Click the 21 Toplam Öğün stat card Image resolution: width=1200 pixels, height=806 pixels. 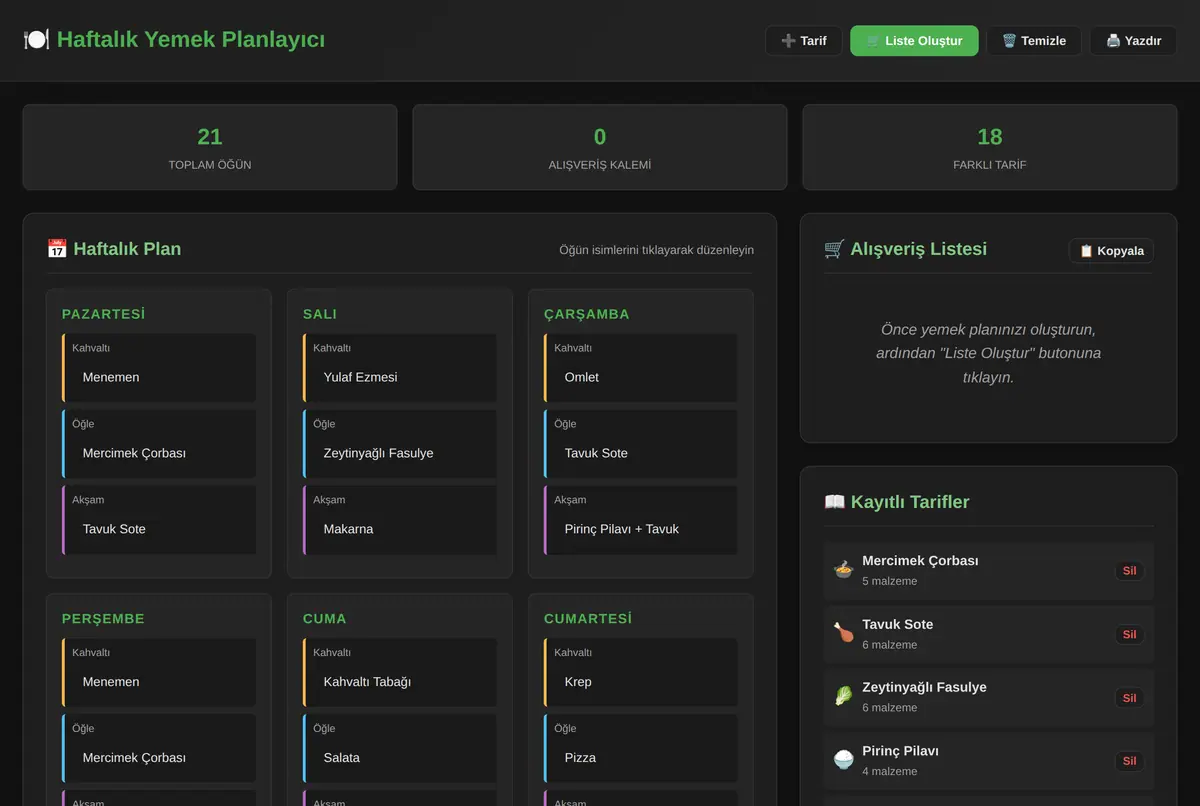click(210, 147)
